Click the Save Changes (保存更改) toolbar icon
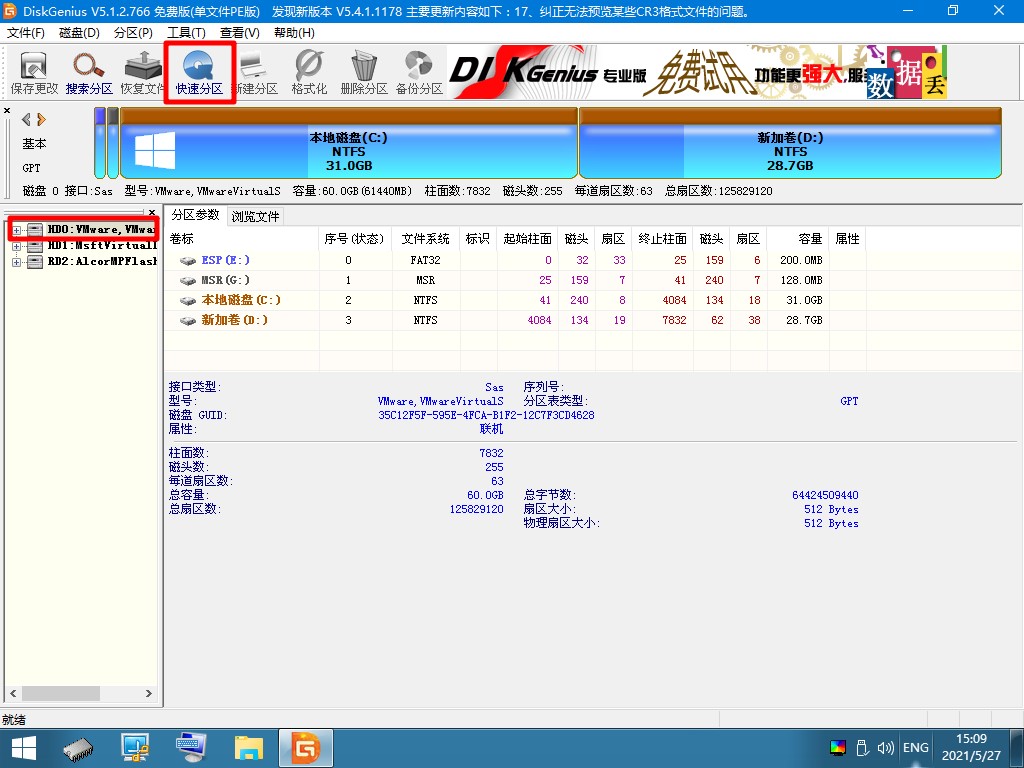The width and height of the screenshot is (1024, 768). coord(34,72)
